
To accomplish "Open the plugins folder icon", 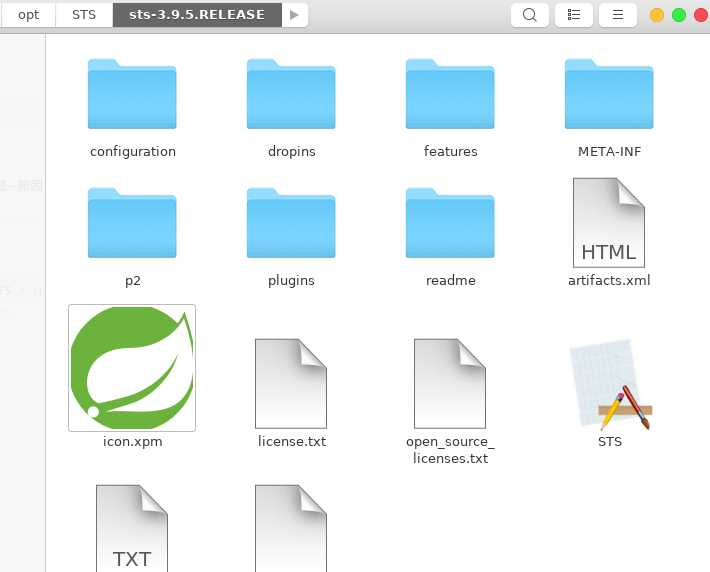I will [291, 223].
